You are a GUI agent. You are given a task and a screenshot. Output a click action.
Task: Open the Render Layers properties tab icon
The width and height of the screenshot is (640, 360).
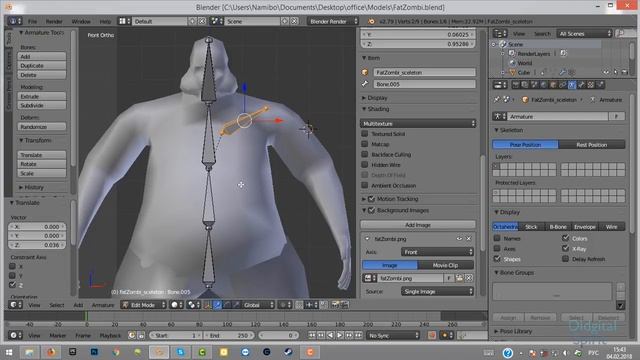pyautogui.click(x=525, y=85)
